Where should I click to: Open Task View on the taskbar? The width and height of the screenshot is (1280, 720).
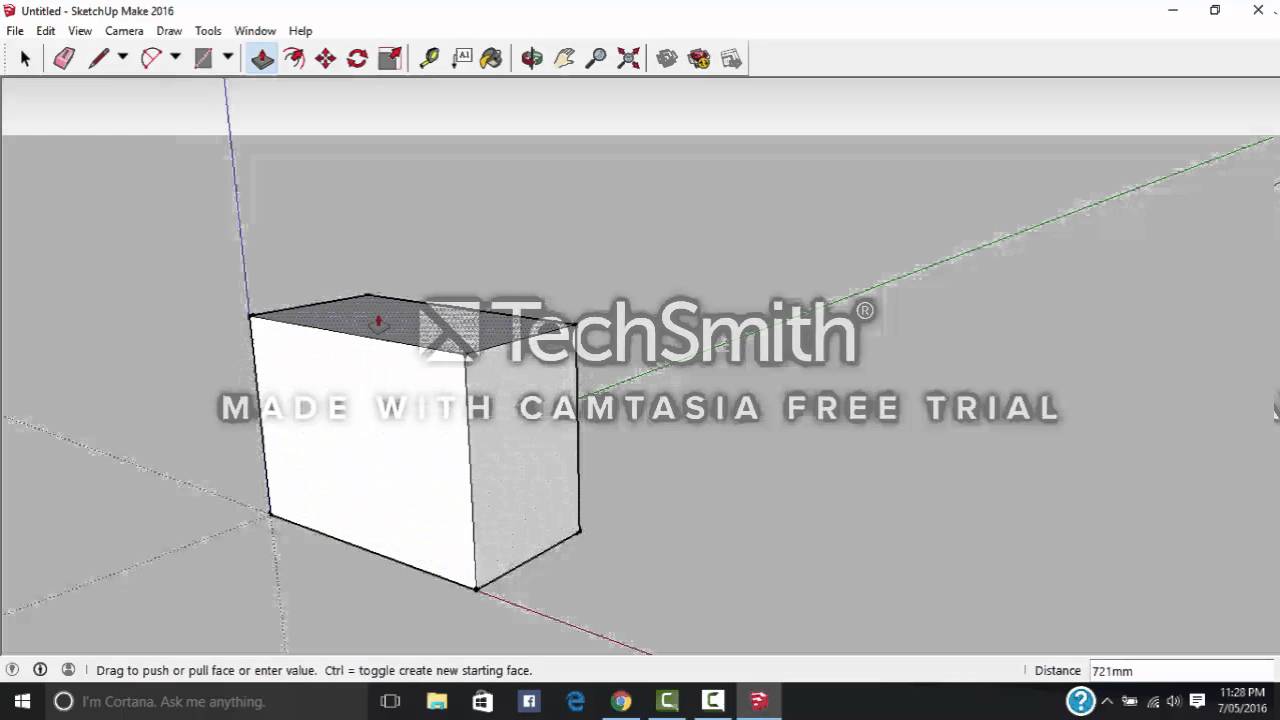390,701
